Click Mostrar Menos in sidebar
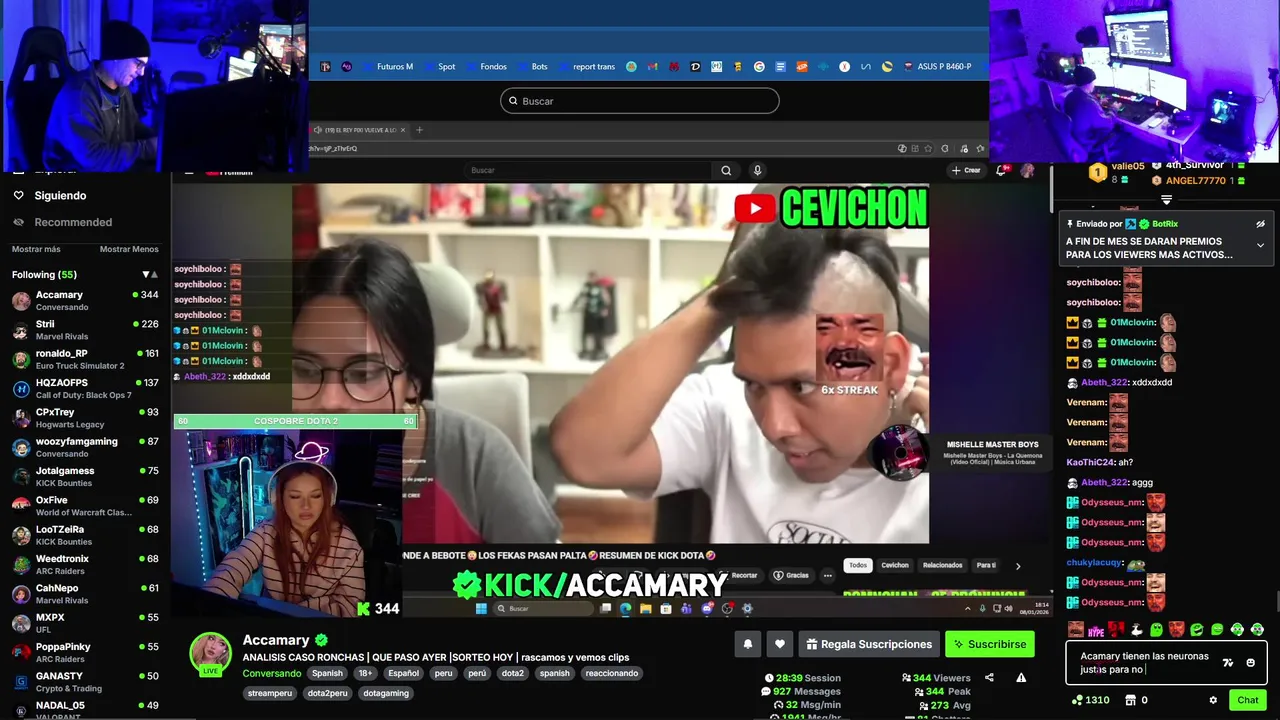The height and width of the screenshot is (720, 1280). tap(129, 249)
